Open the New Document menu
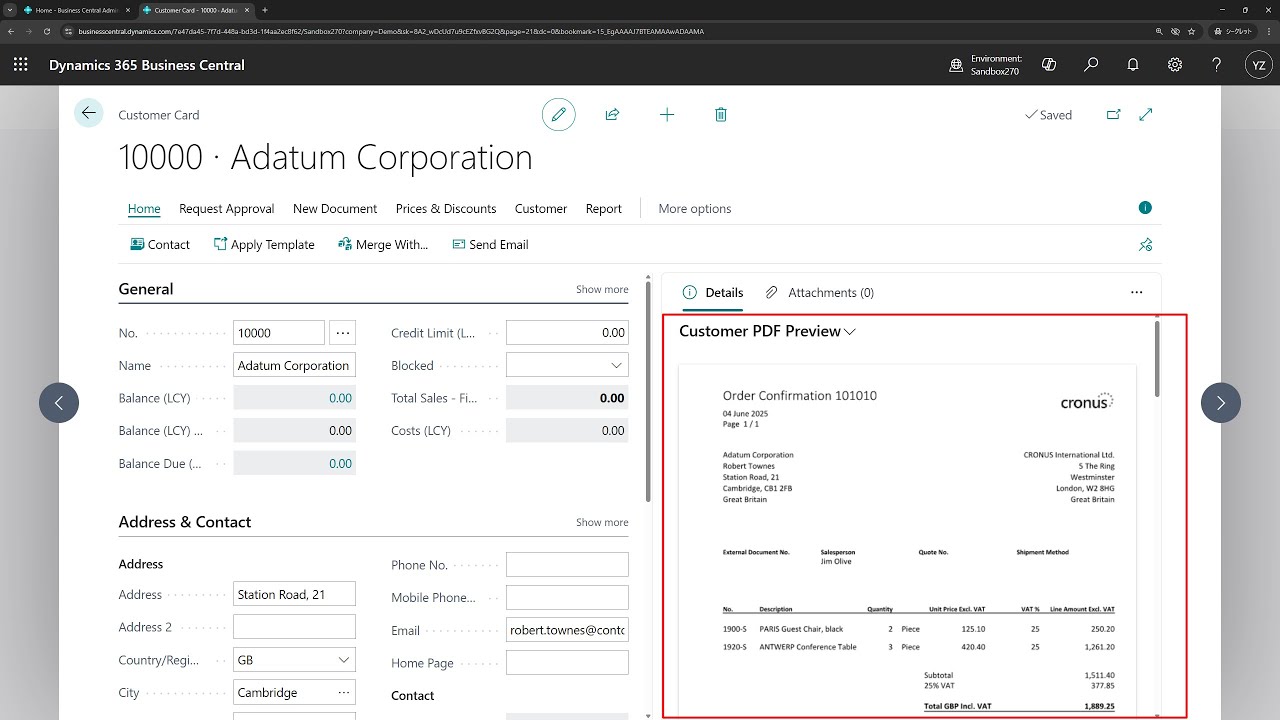1280x720 pixels. click(x=335, y=209)
